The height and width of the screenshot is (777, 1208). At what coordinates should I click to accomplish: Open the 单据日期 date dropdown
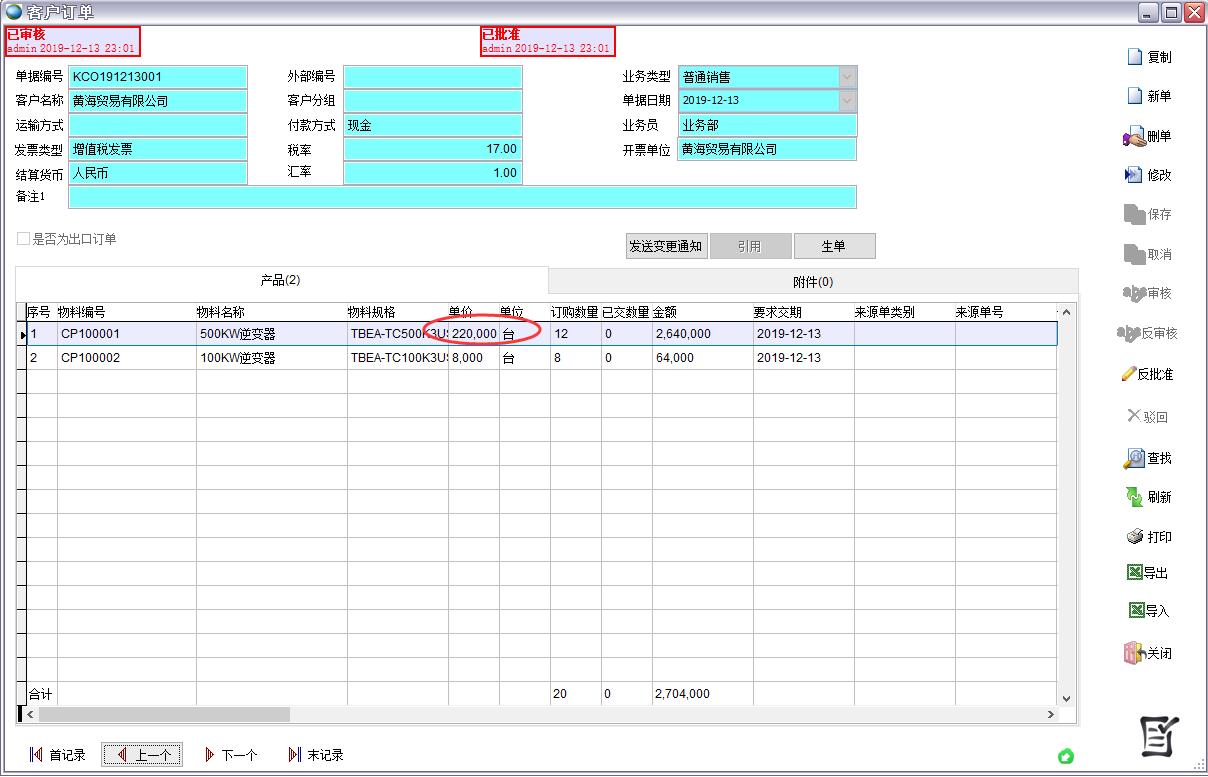(x=848, y=101)
